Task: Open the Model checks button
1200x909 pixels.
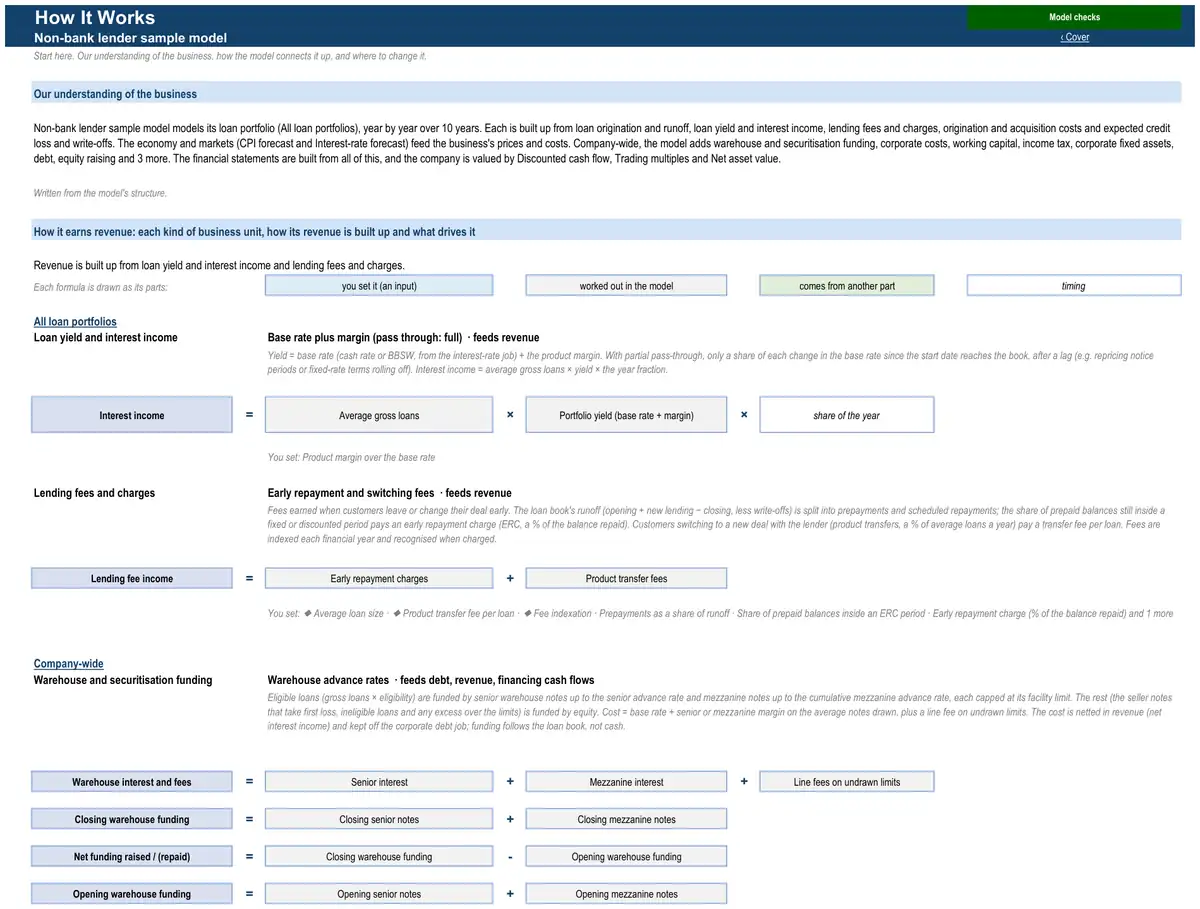Action: (x=1074, y=17)
